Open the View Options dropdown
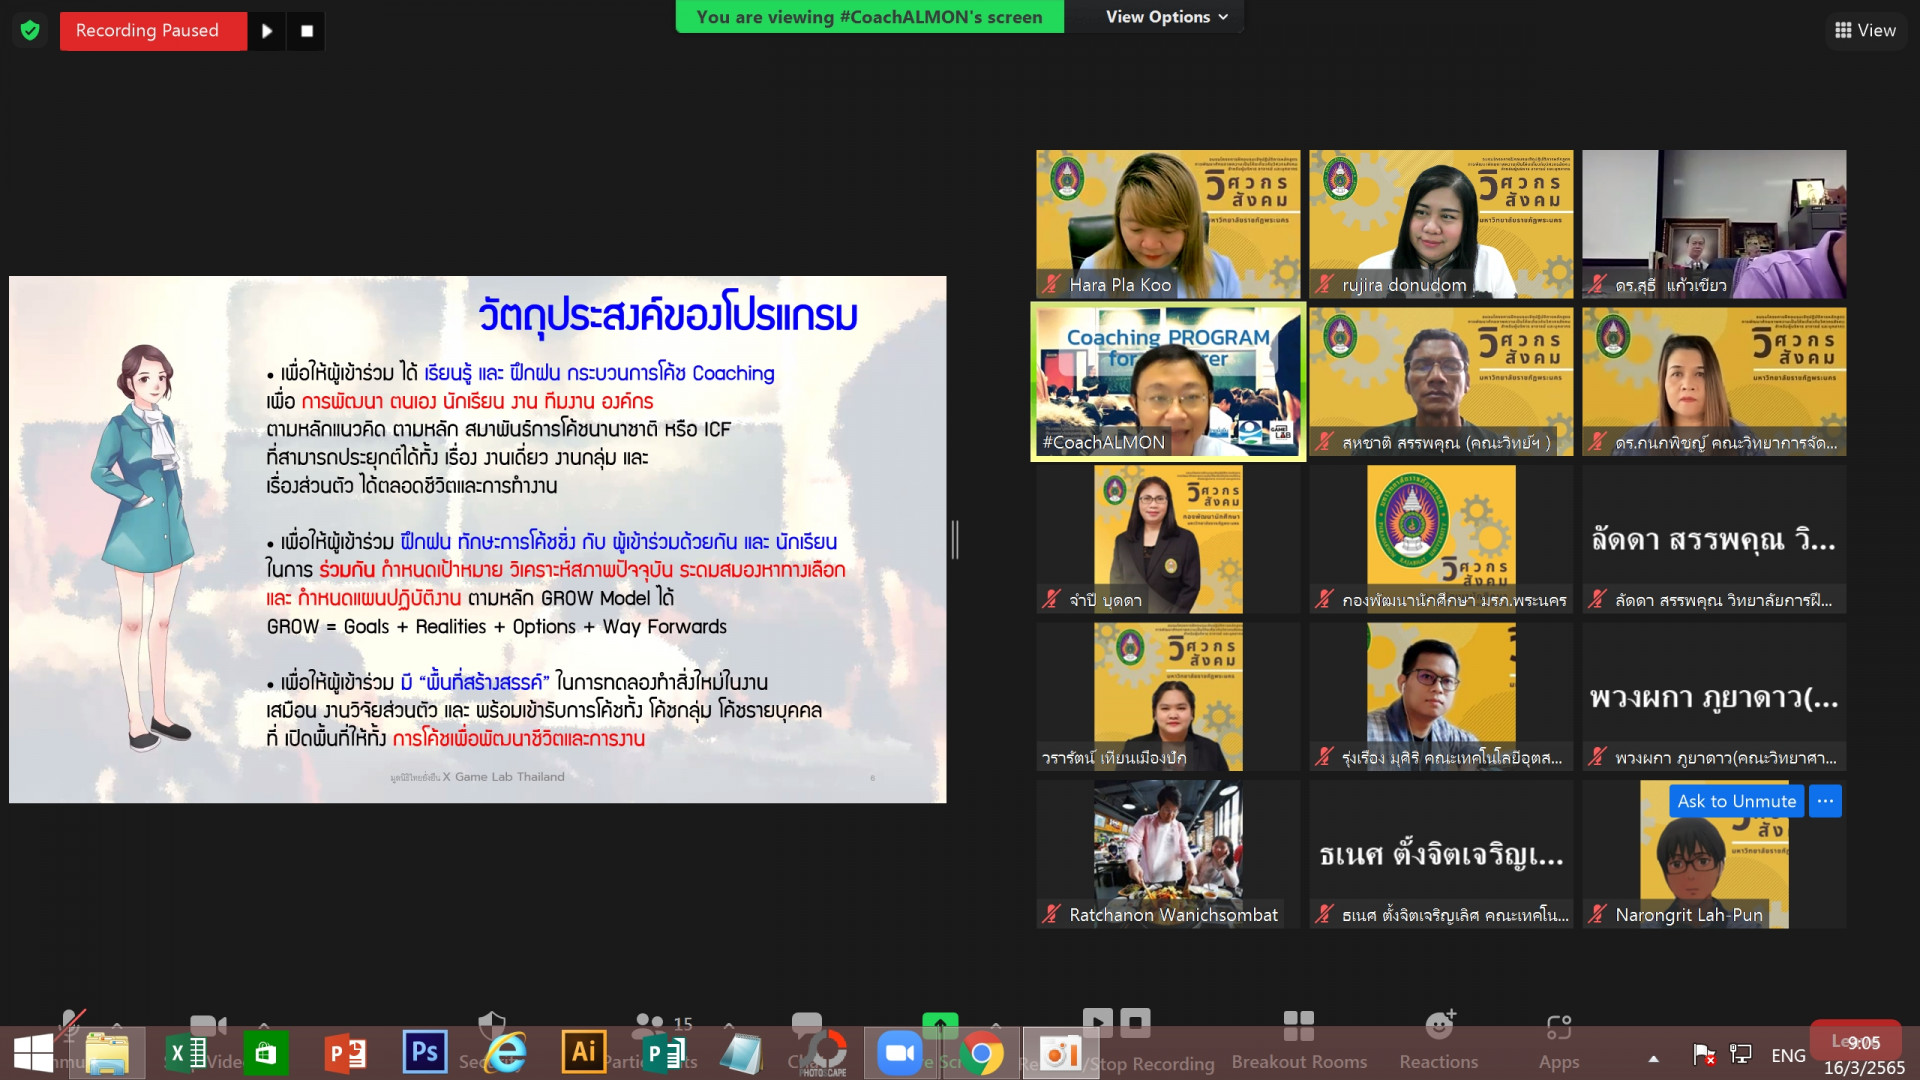1920x1080 pixels. 1166,17
